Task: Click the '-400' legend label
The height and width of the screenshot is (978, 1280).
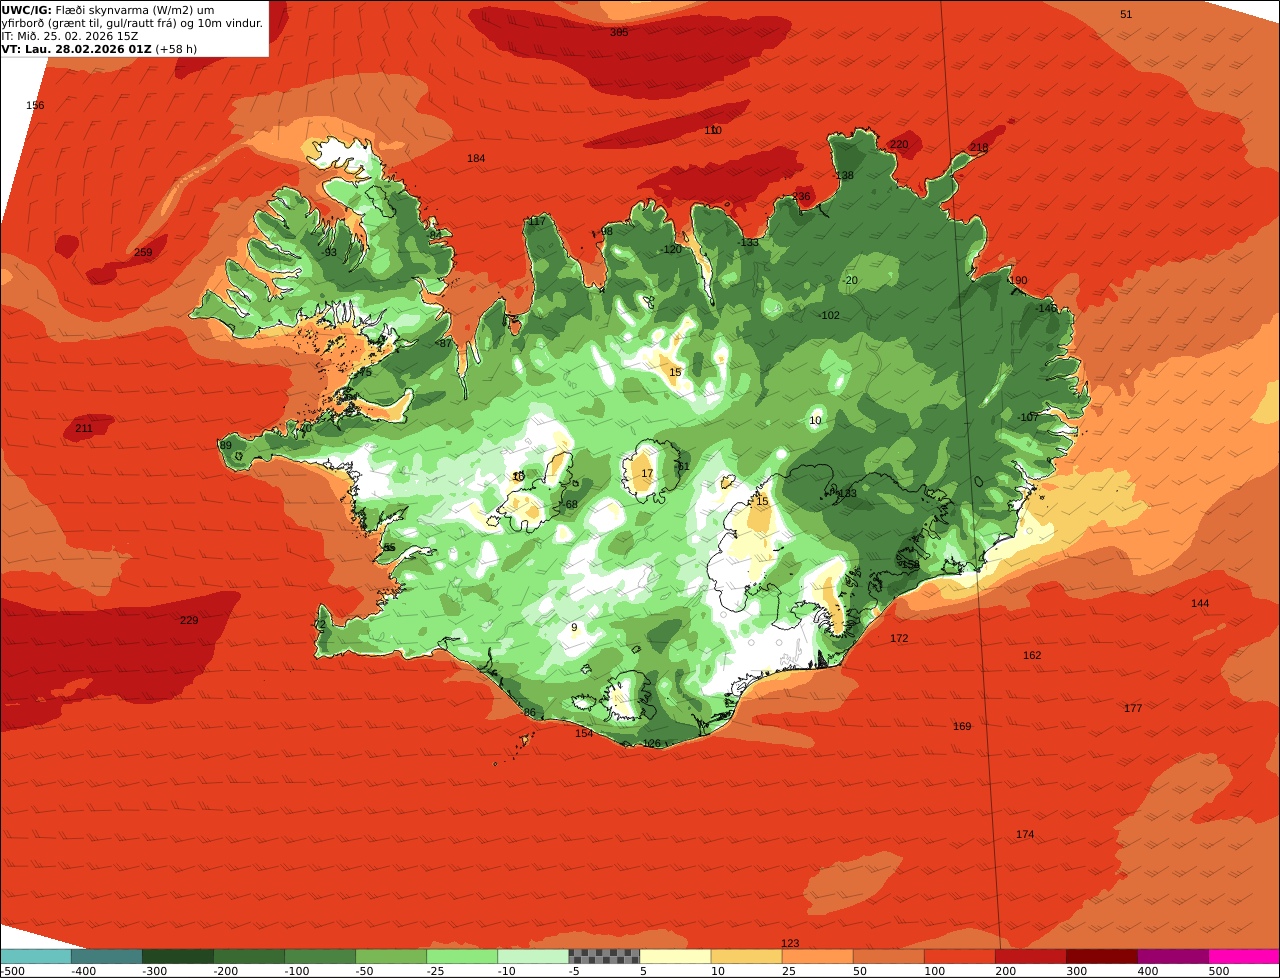Action: 84,971
